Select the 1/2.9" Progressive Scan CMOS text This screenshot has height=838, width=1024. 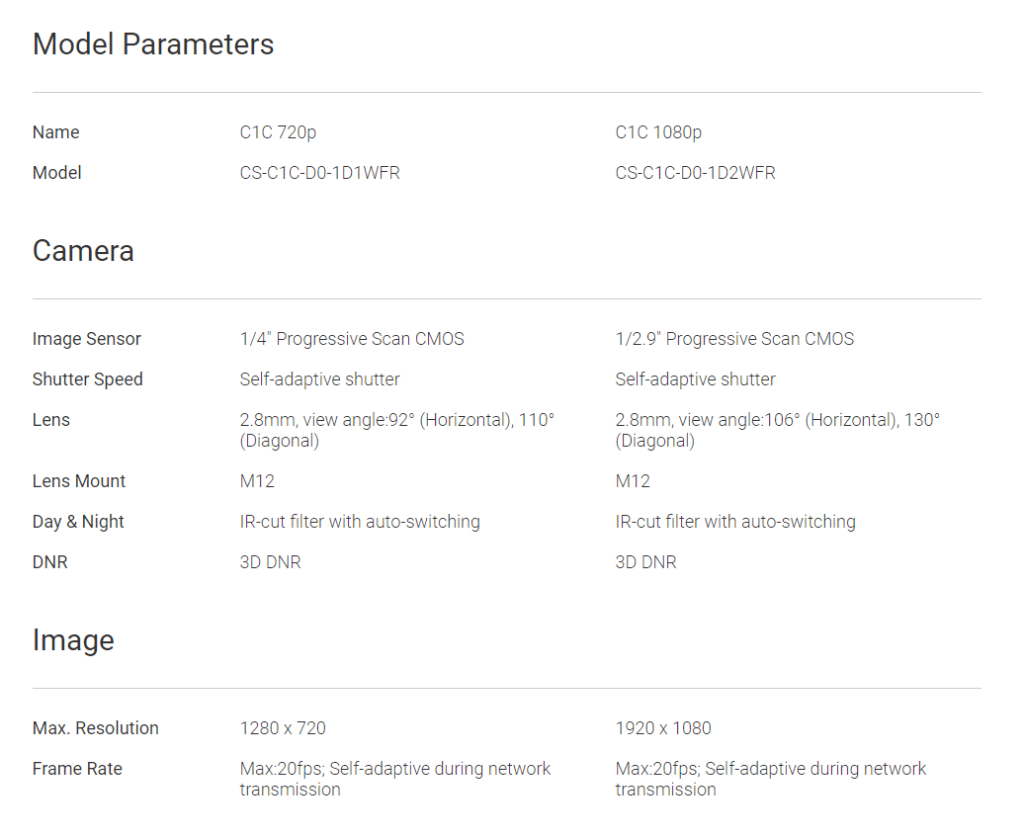click(734, 339)
